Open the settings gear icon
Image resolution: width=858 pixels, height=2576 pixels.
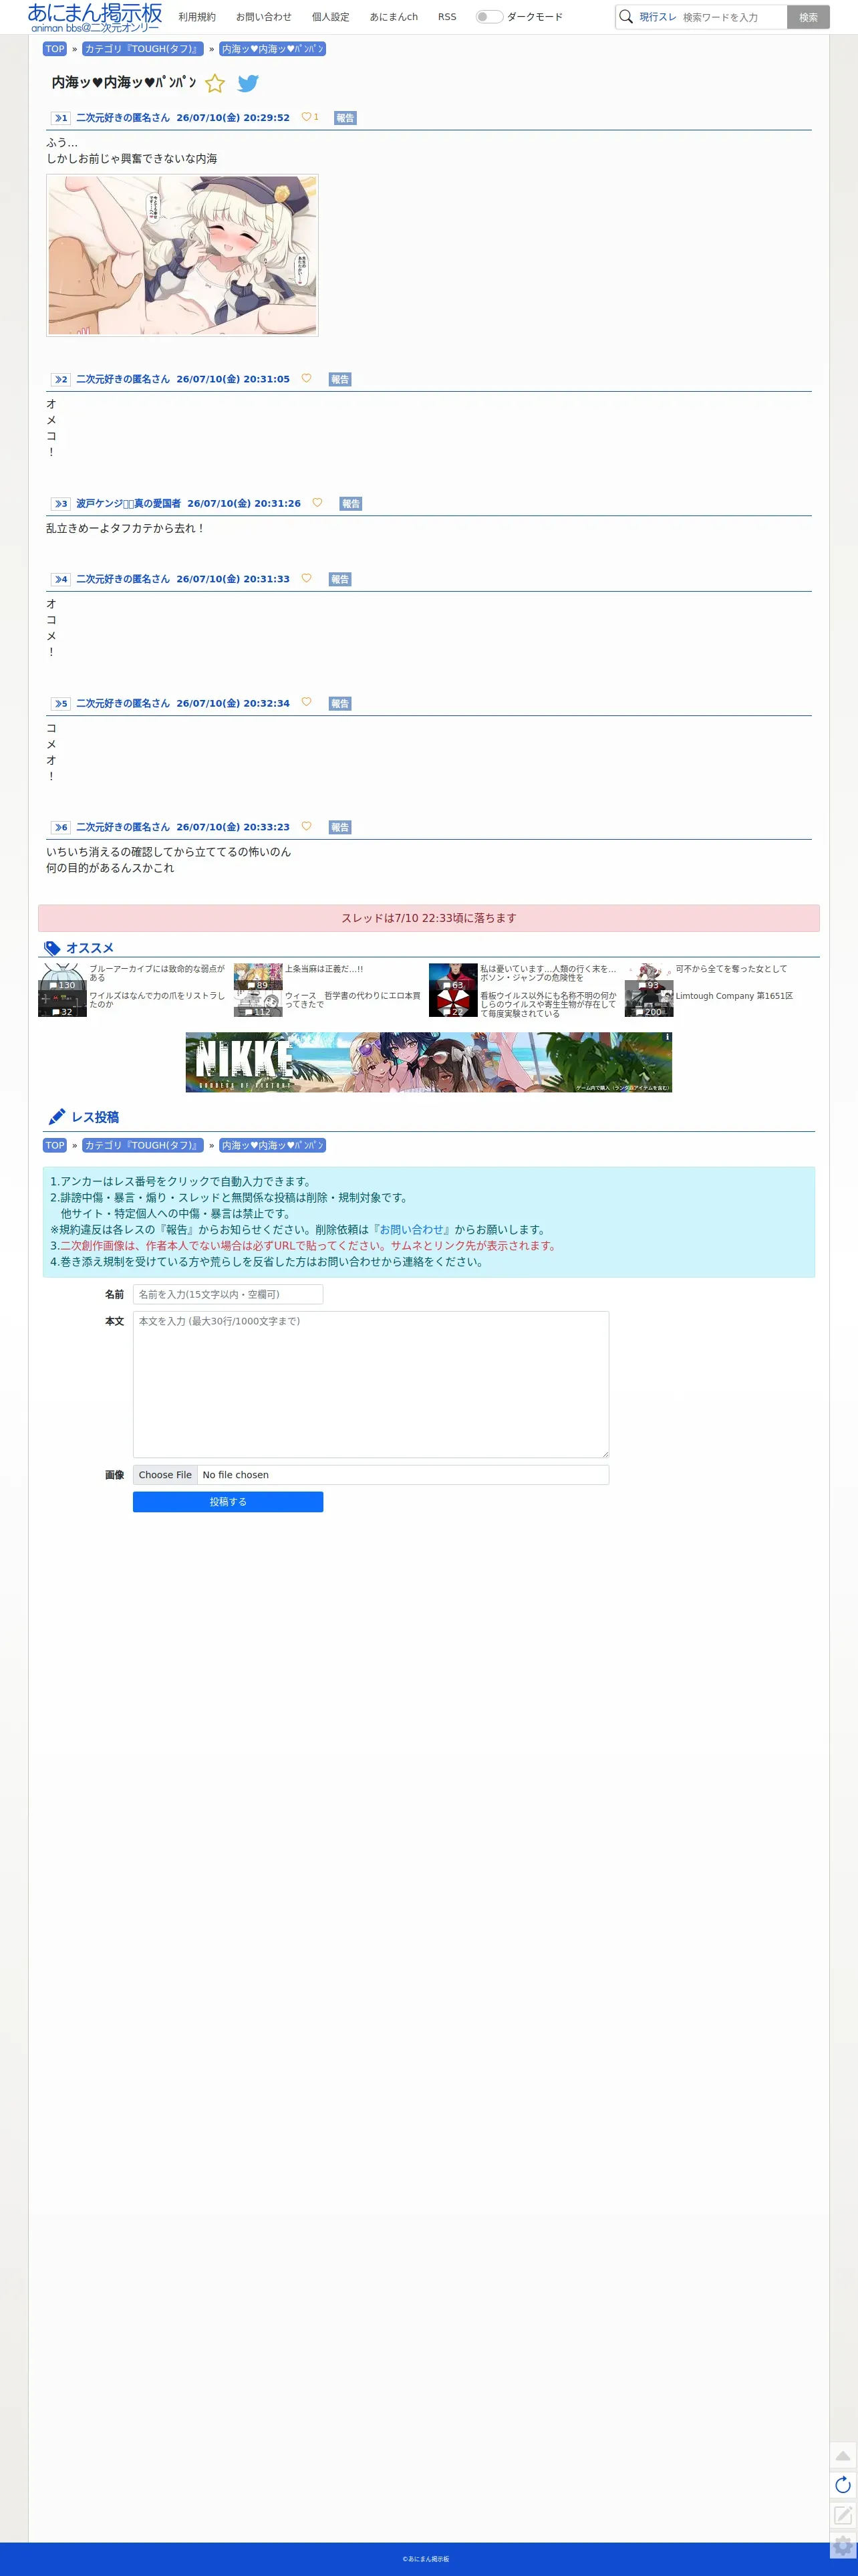(843, 2545)
